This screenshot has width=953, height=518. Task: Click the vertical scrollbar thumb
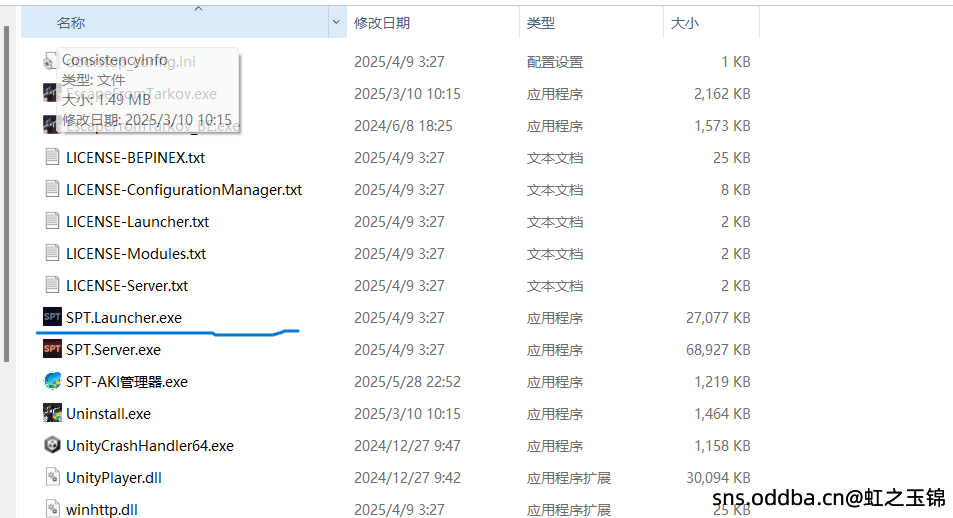pos(6,193)
